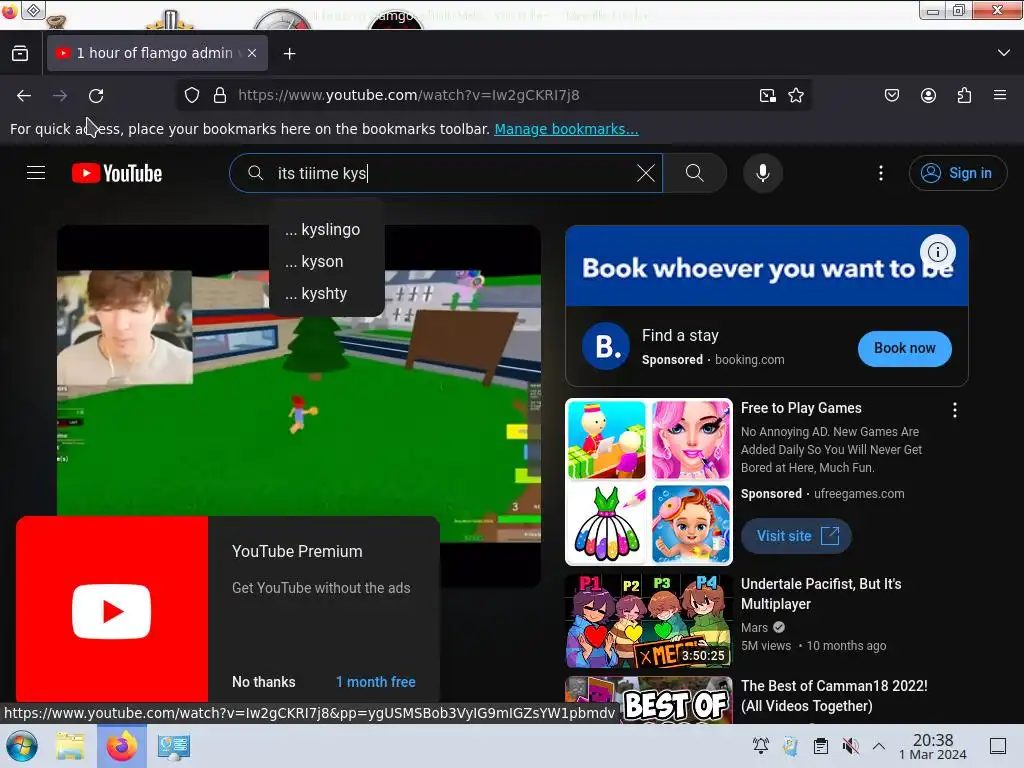The image size is (1024, 768).
Task: Open Firefox View icon left of tab
Action: coord(20,53)
